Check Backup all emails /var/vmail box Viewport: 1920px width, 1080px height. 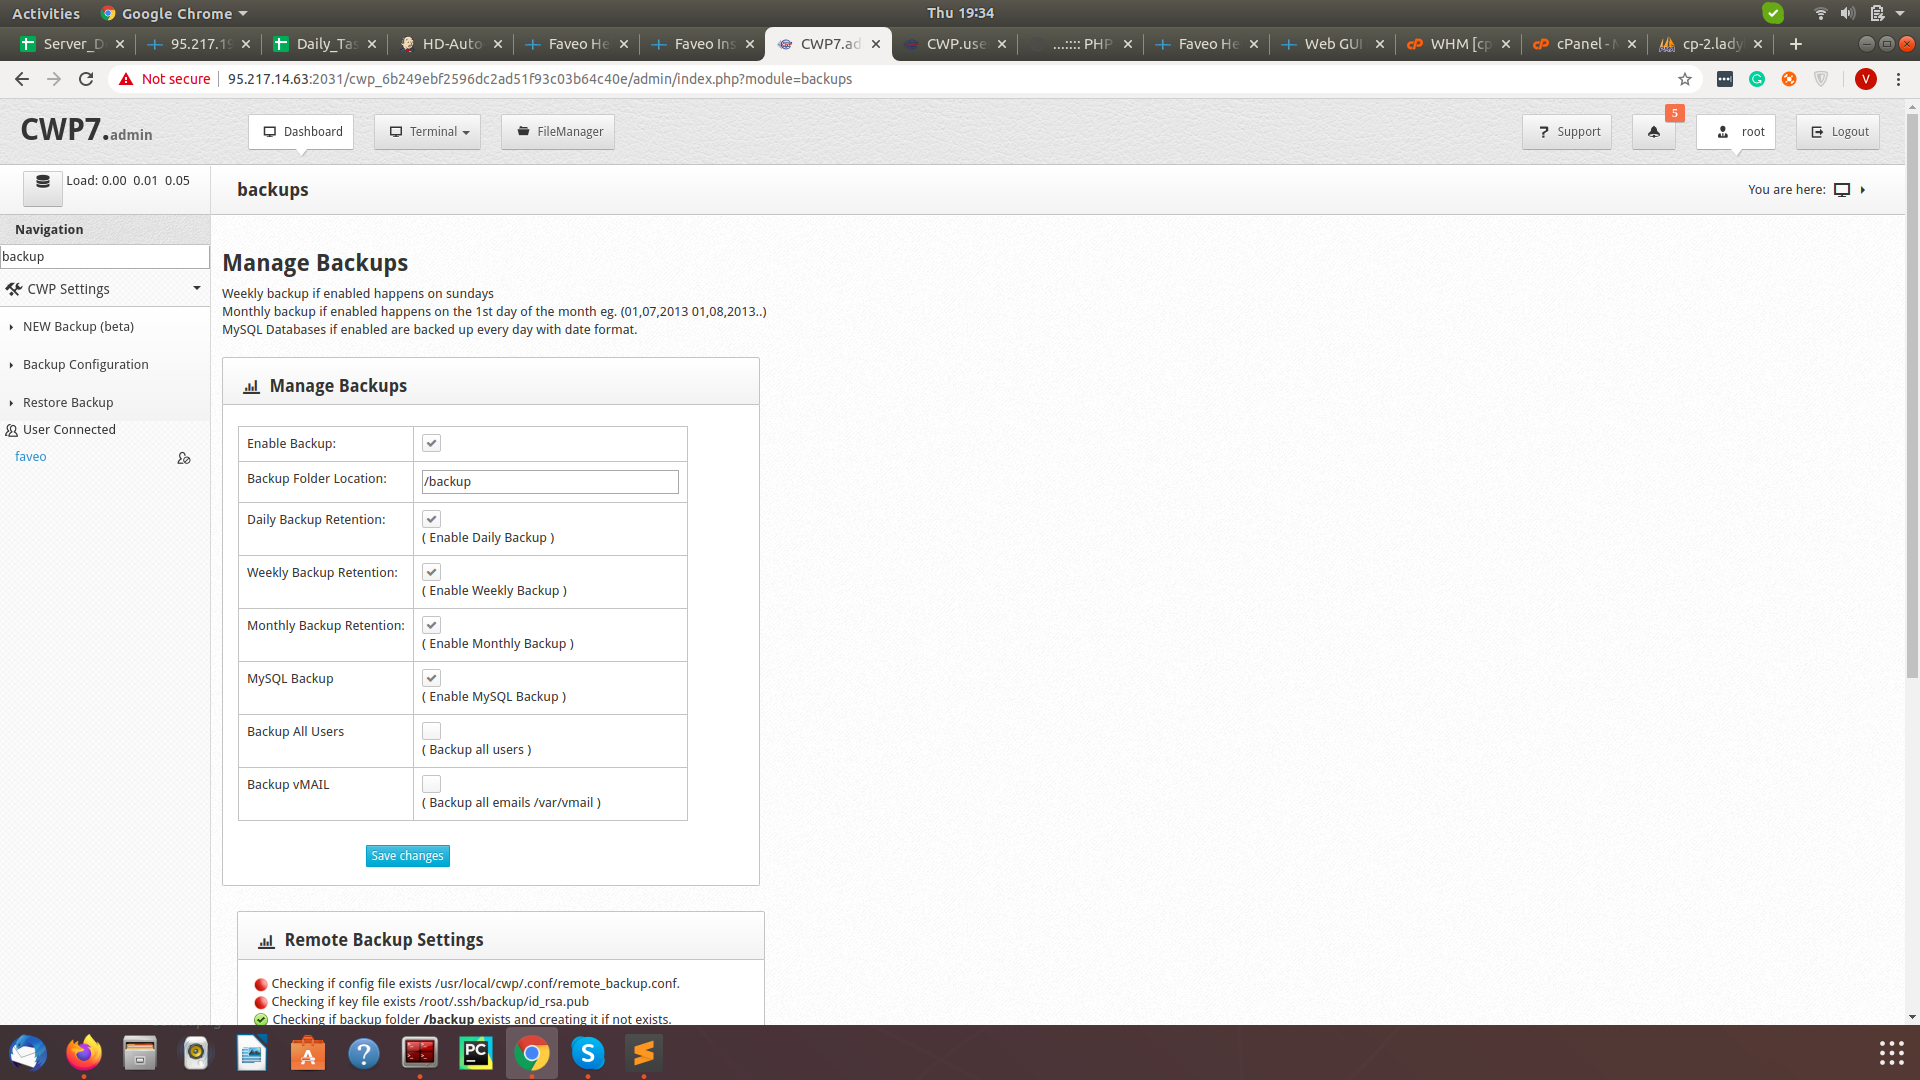click(x=431, y=784)
